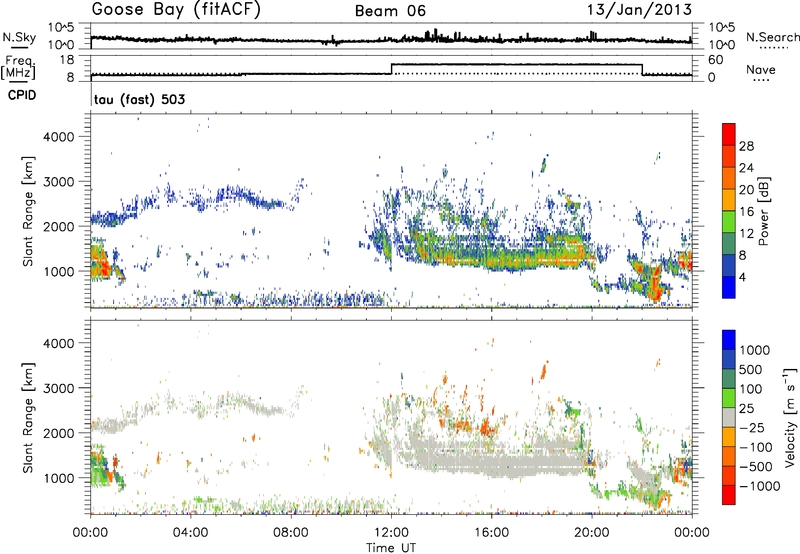The width and height of the screenshot is (800, 554).
Task: Click the "08:00" time axis label
Action: [x=291, y=533]
